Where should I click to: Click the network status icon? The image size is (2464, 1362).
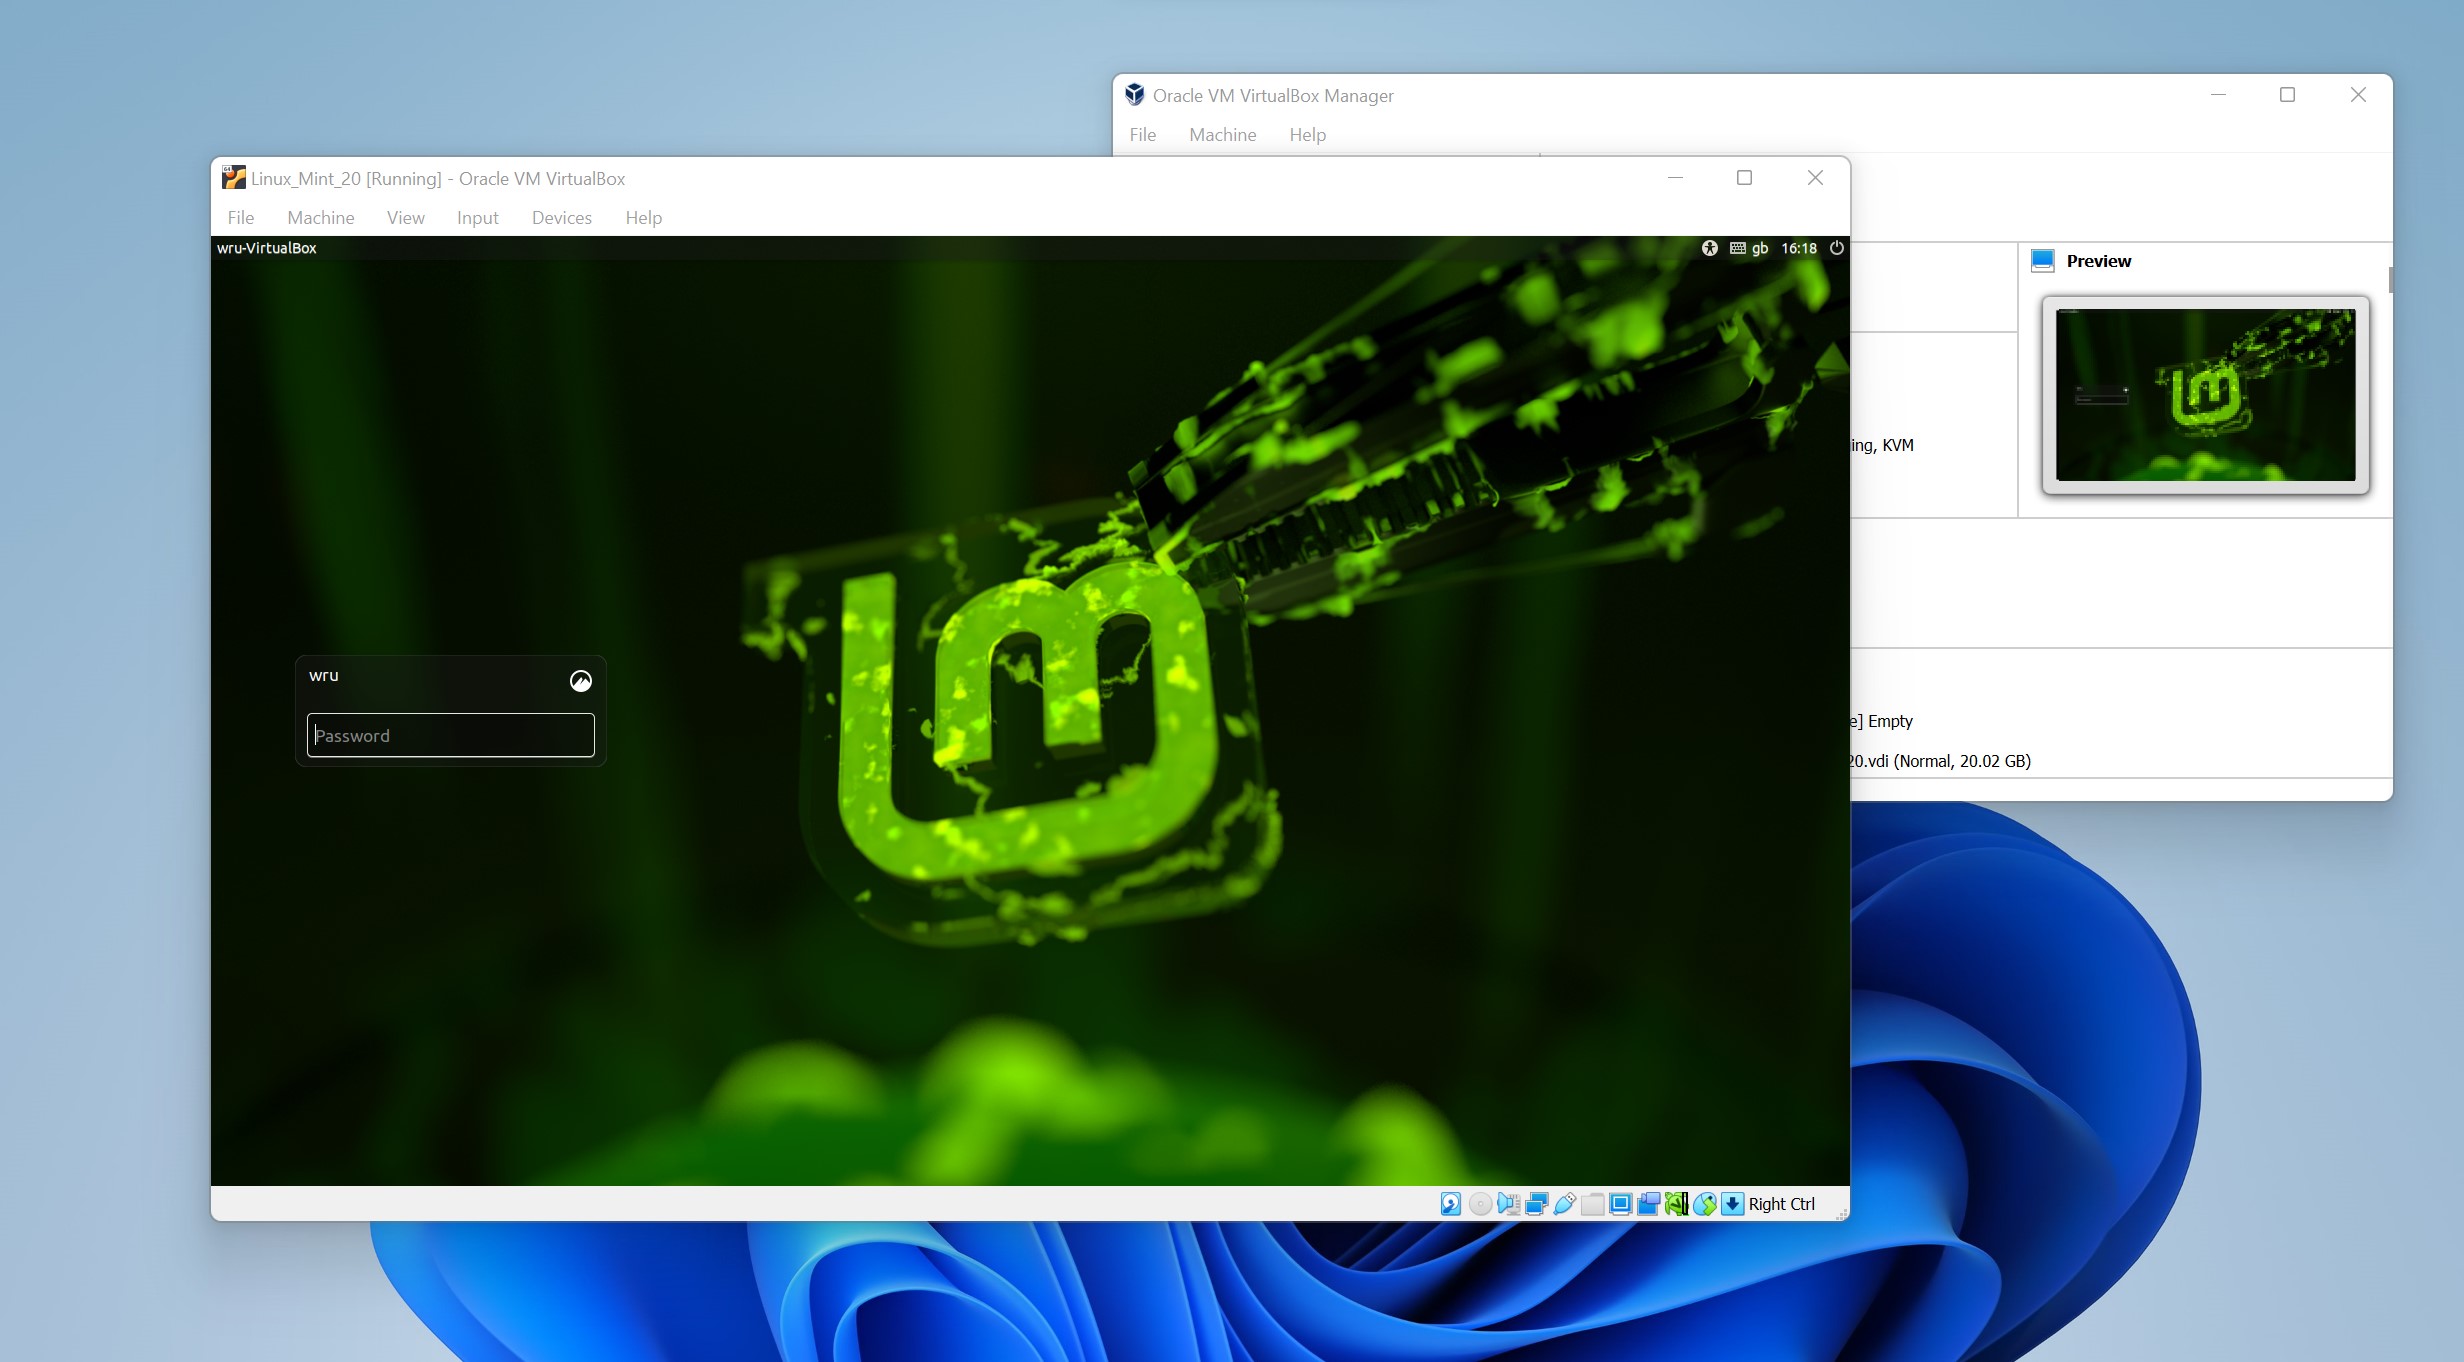(1537, 1204)
